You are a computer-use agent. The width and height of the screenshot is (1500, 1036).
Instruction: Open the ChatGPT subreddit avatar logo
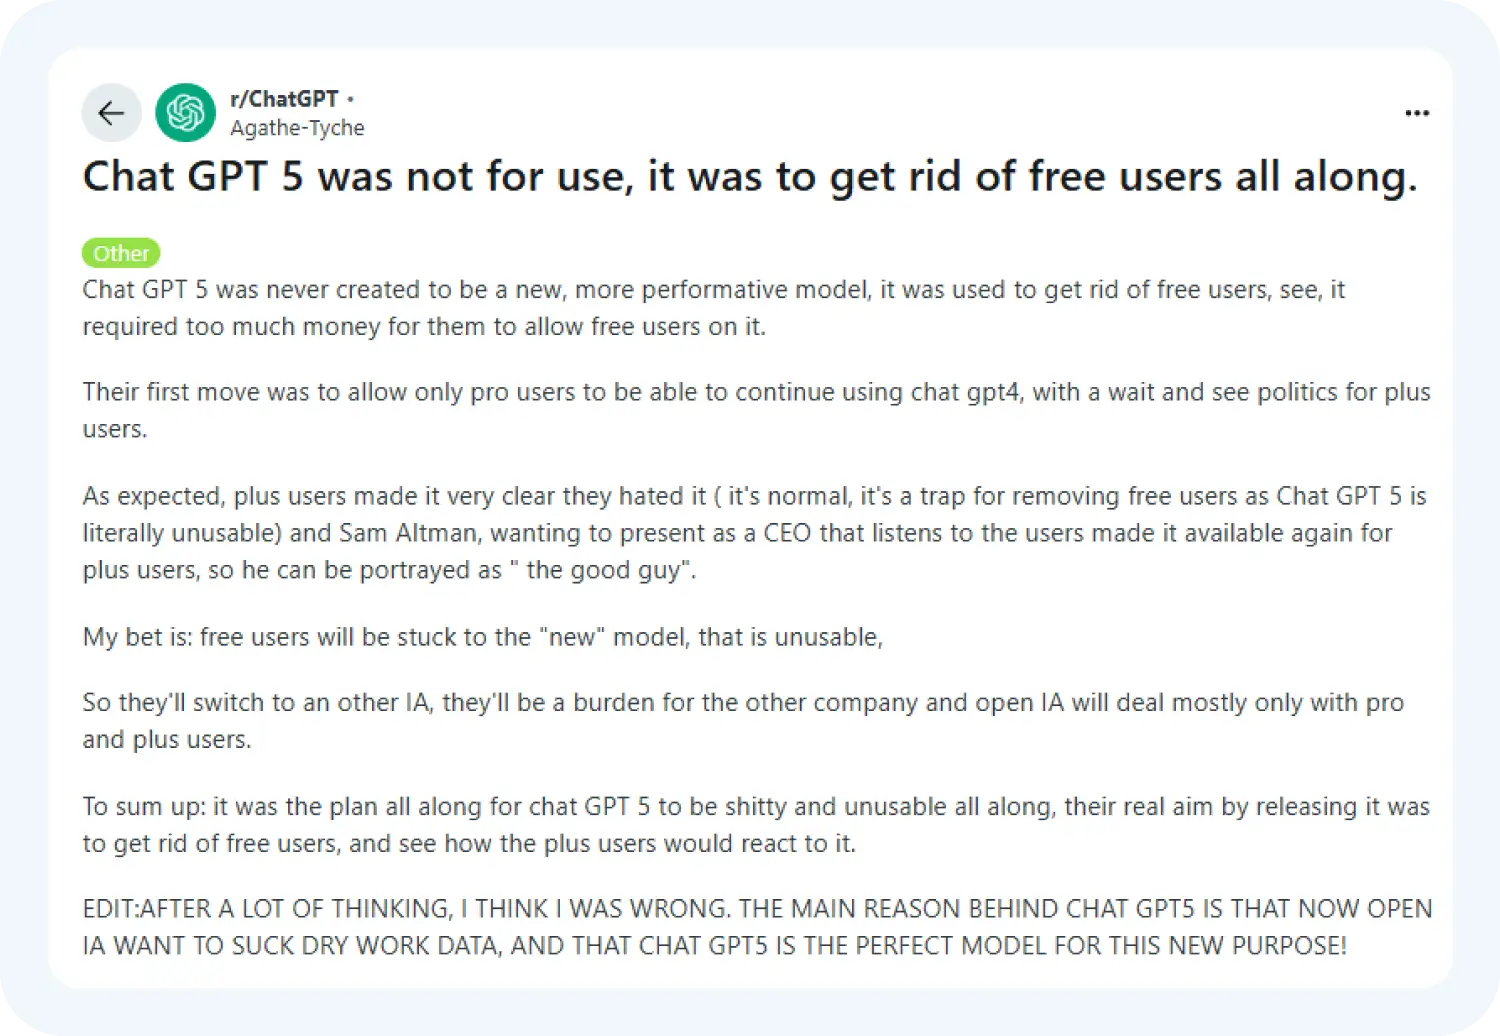point(185,113)
